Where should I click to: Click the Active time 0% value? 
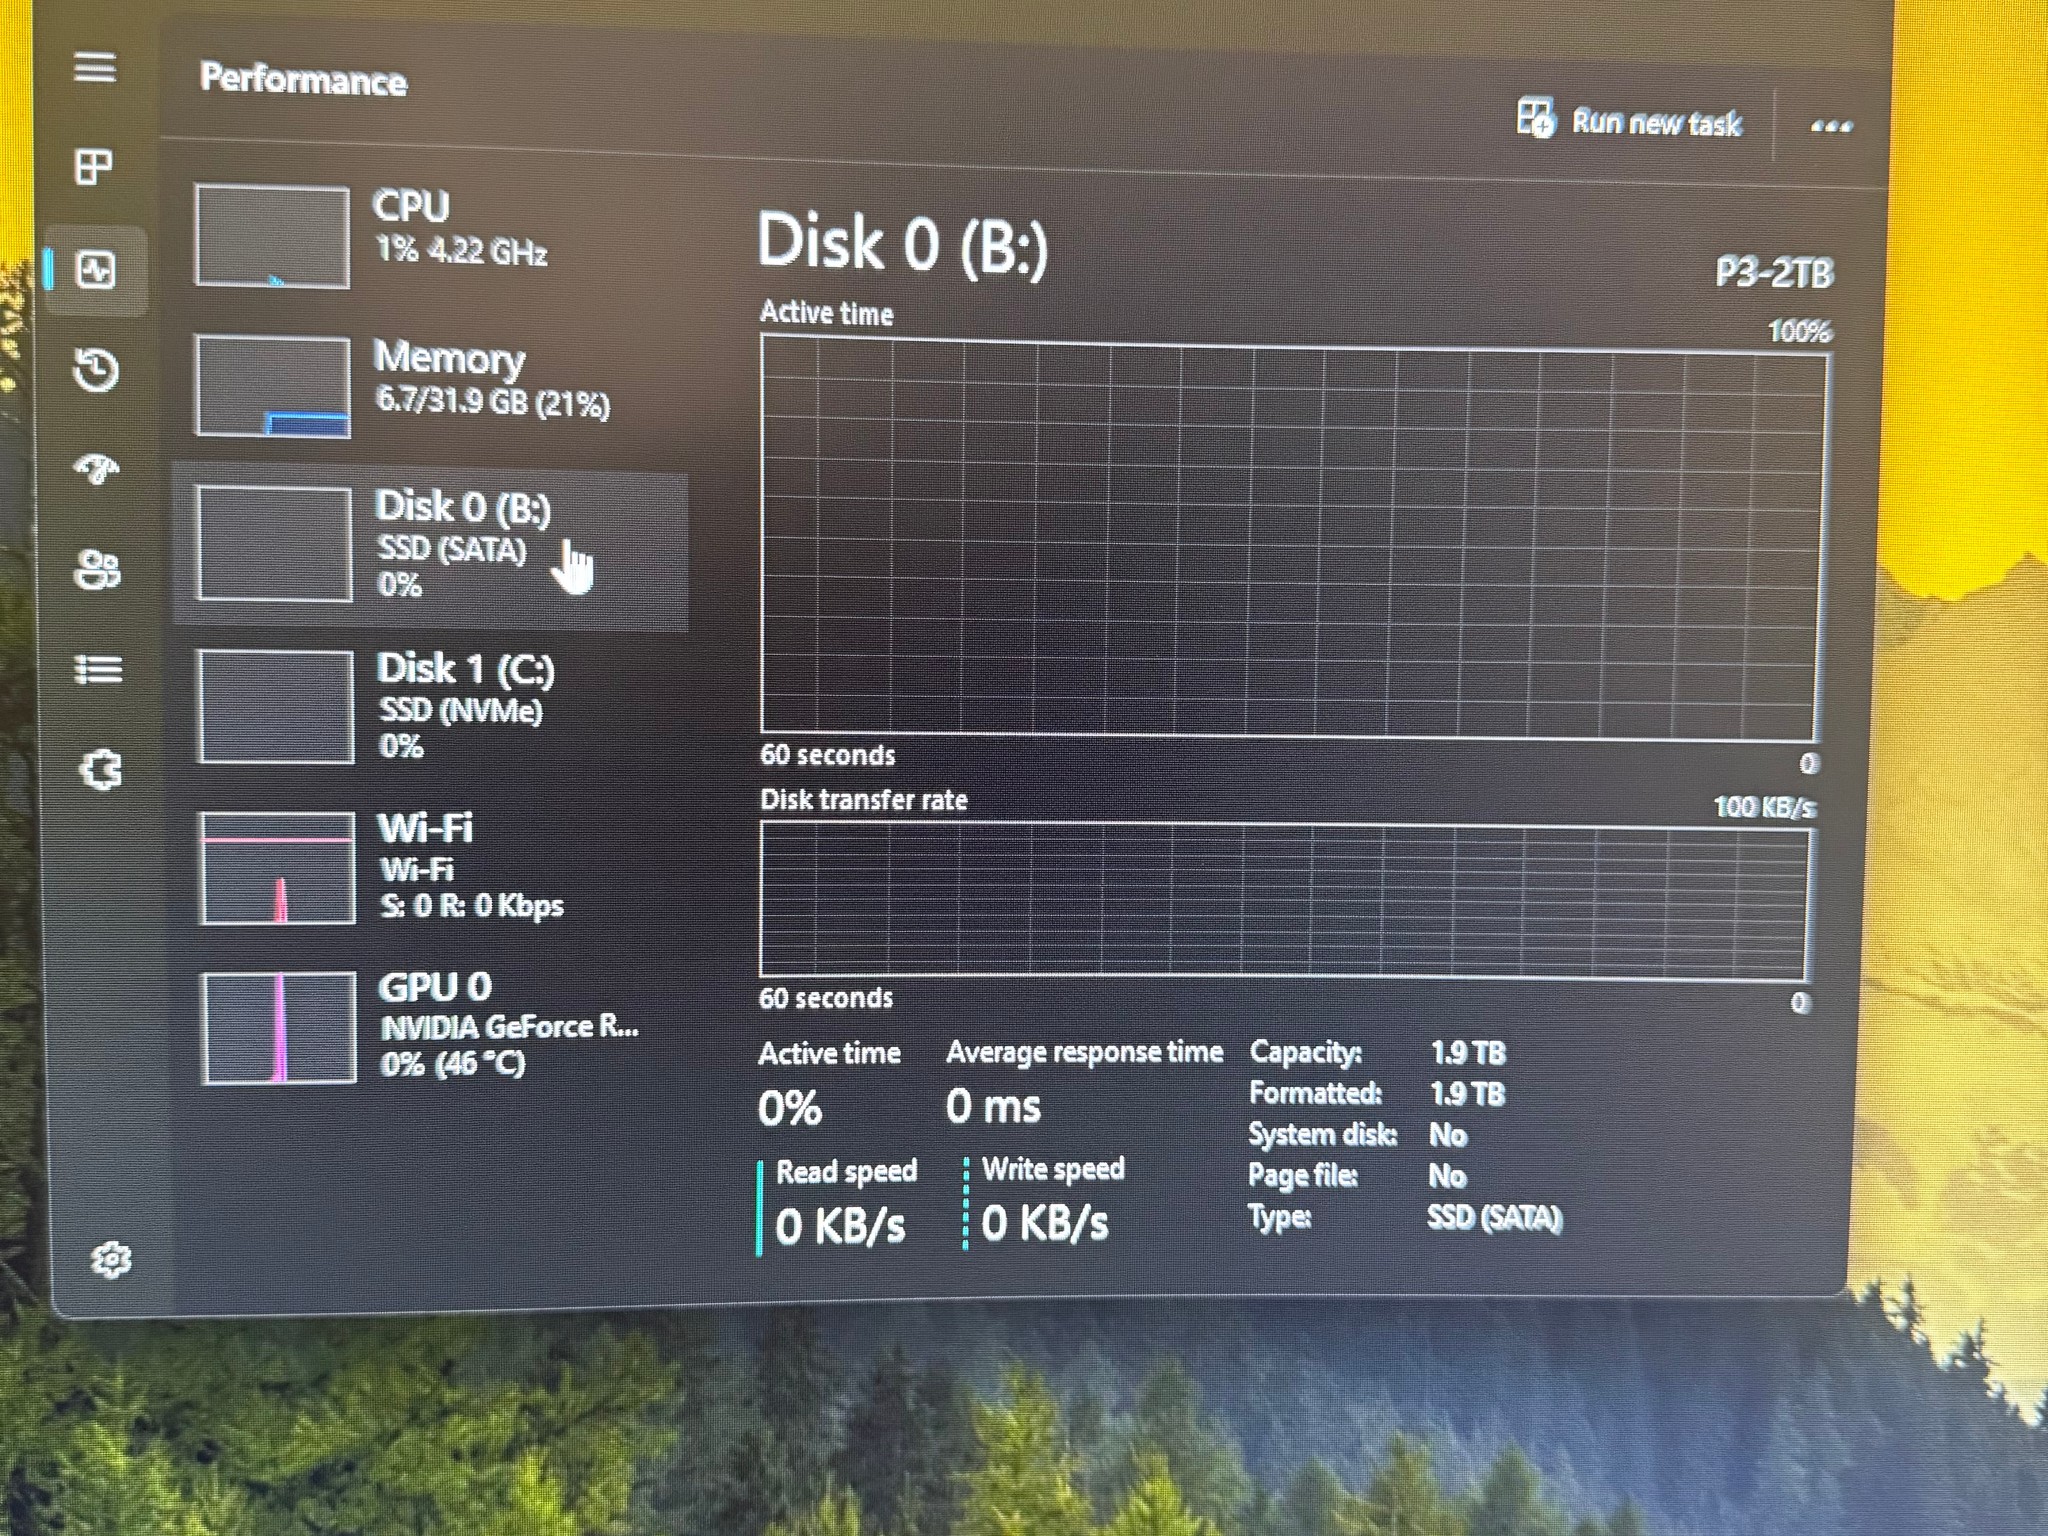[x=790, y=1108]
